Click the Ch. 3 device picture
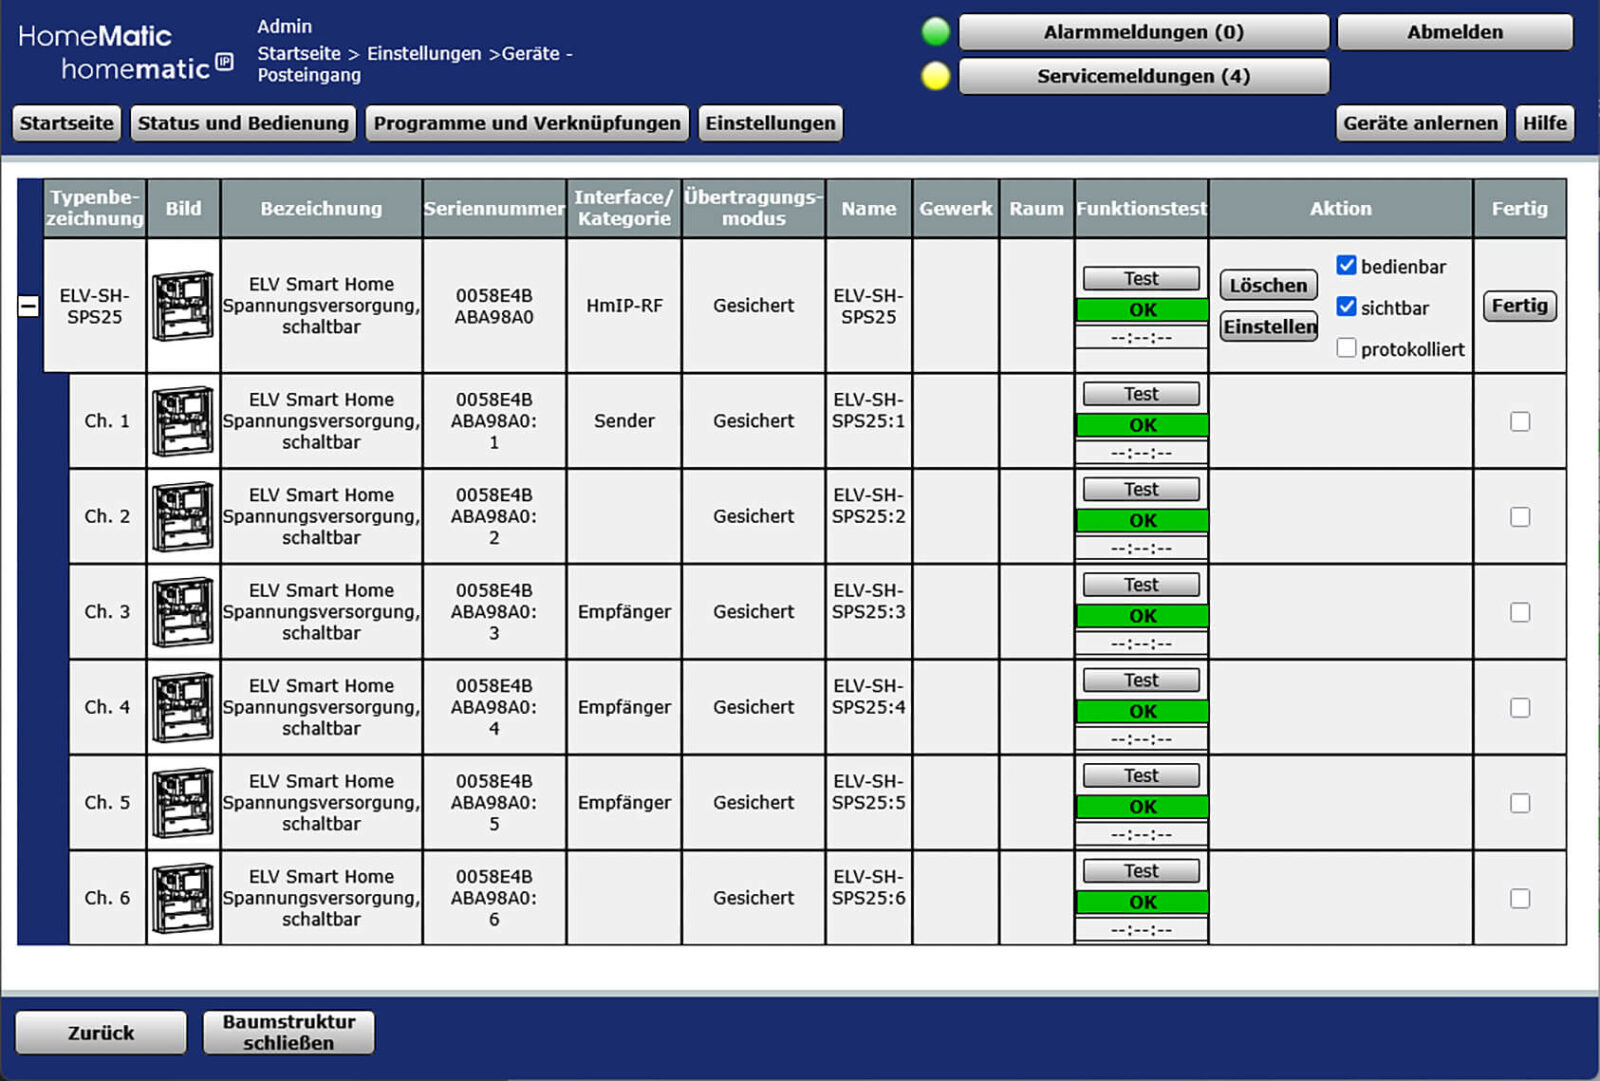Viewport: 1600px width, 1081px height. [x=183, y=612]
